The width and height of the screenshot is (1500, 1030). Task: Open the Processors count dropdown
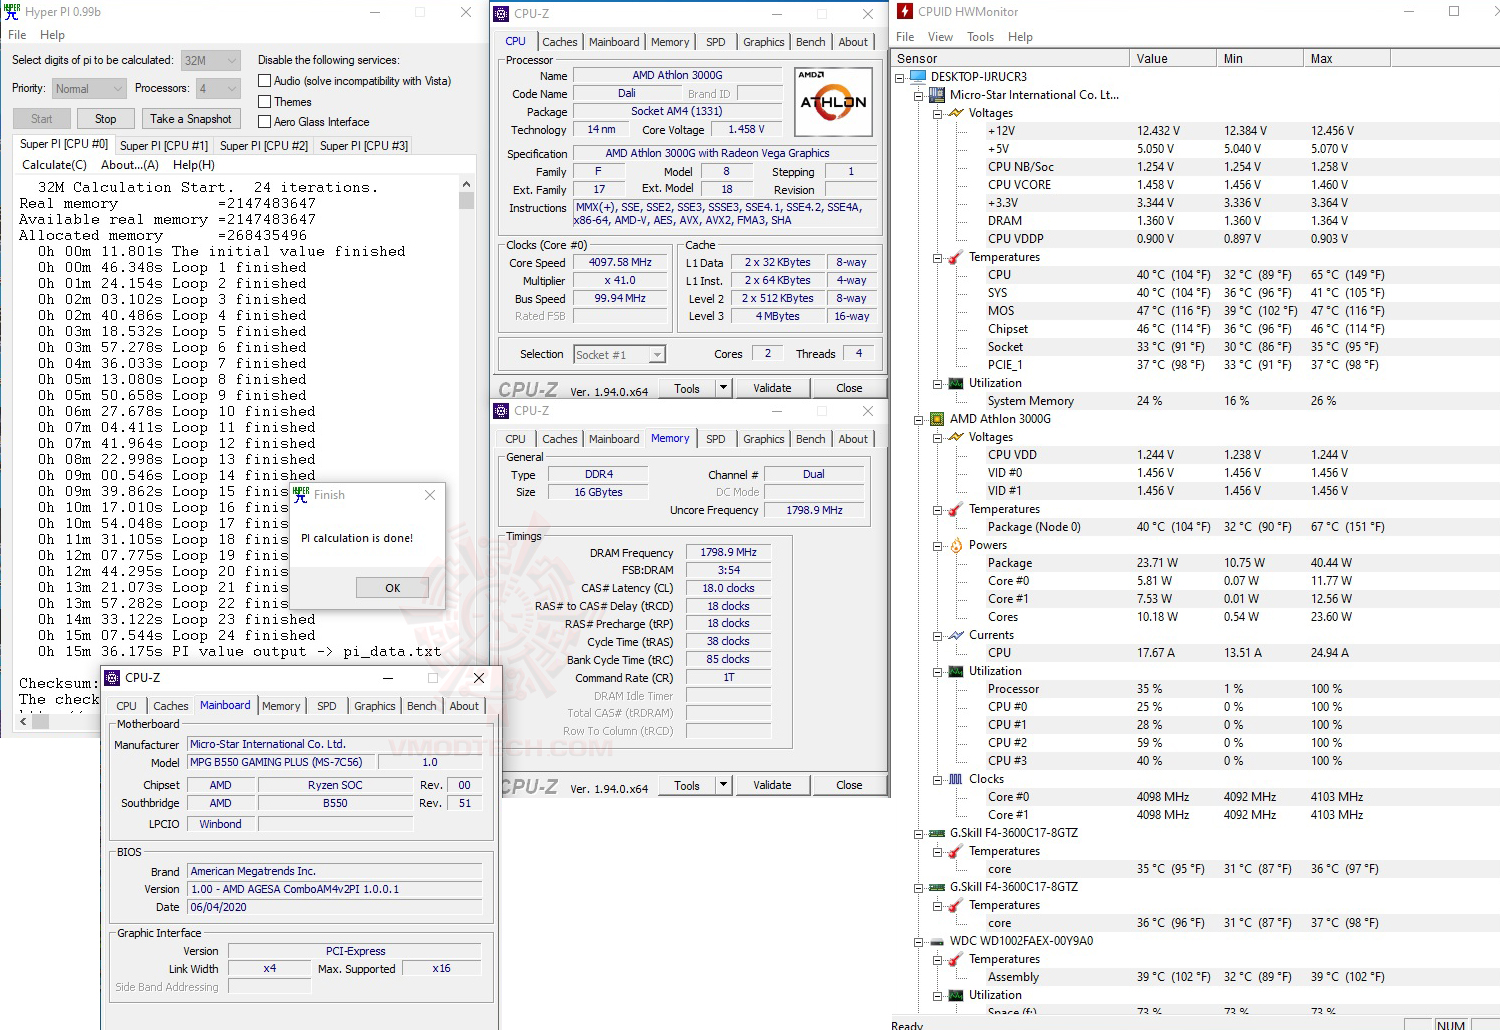[x=218, y=88]
